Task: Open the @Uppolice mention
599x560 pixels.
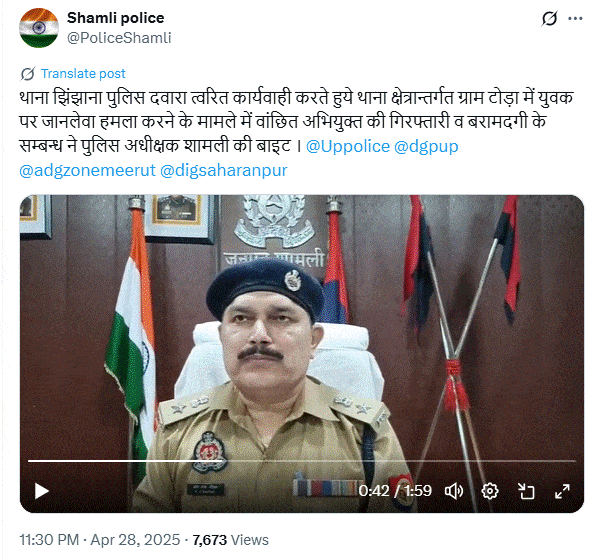Action: pyautogui.click(x=348, y=146)
